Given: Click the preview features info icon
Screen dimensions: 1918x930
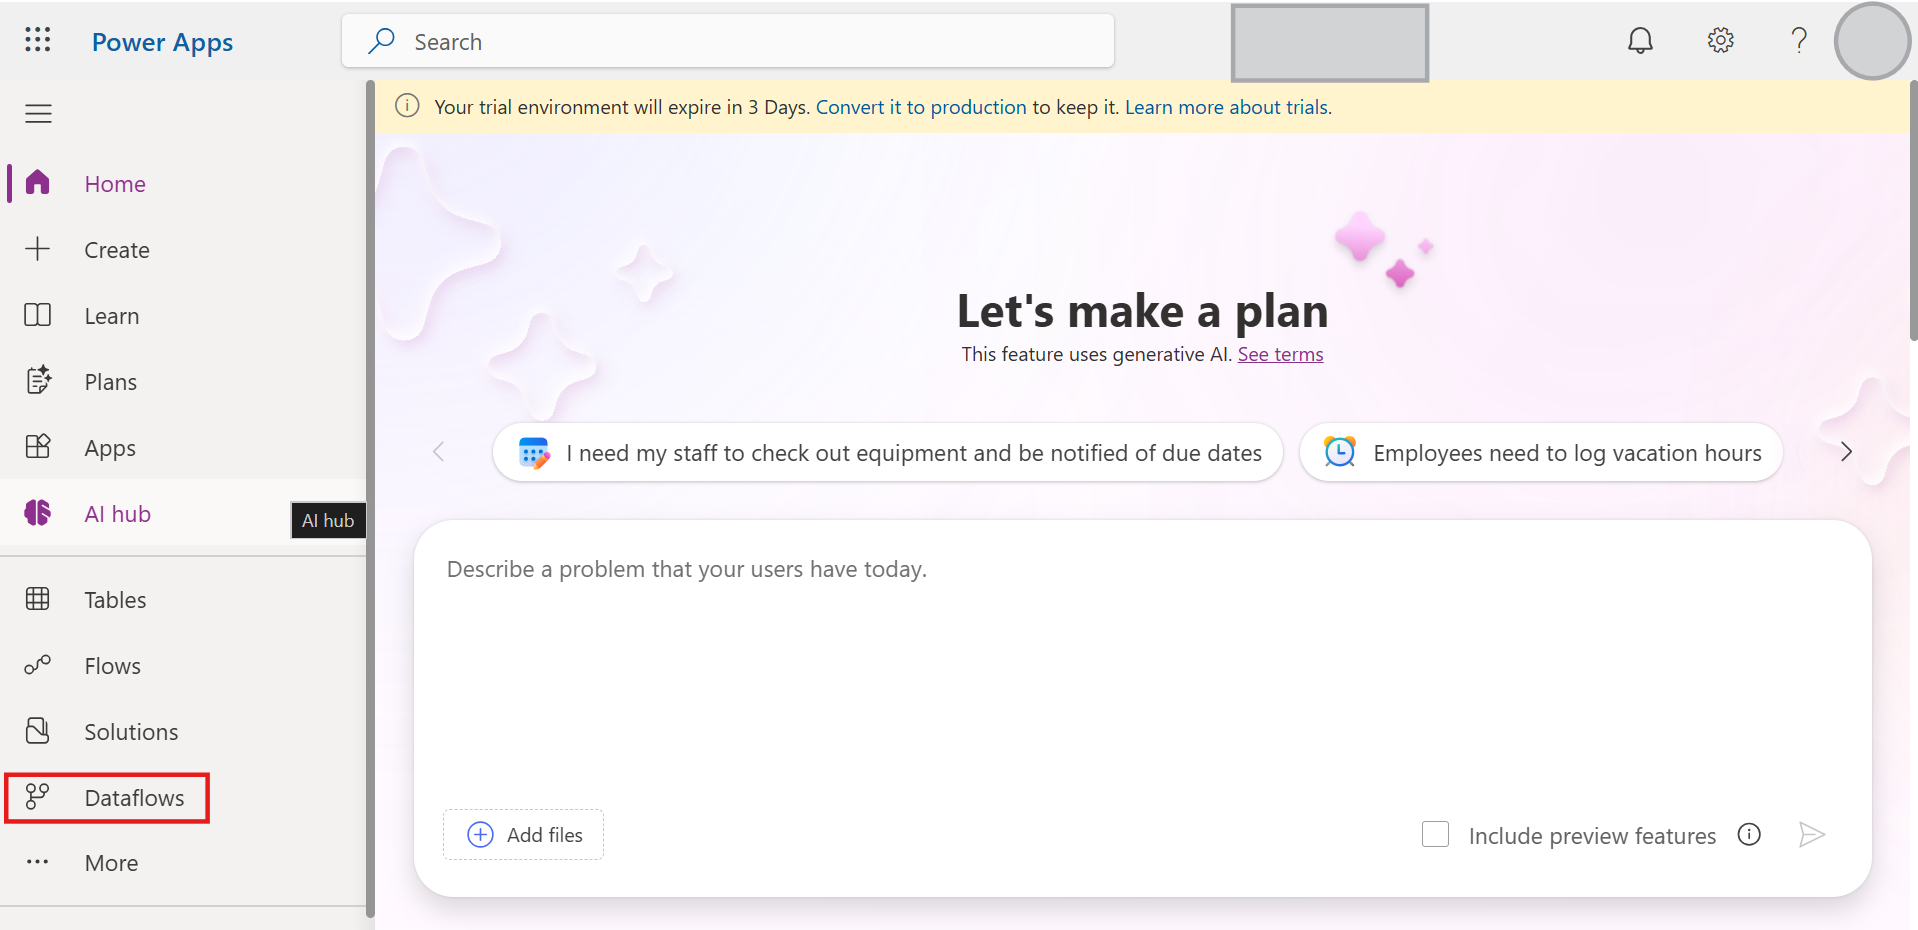Looking at the screenshot, I should point(1749,835).
